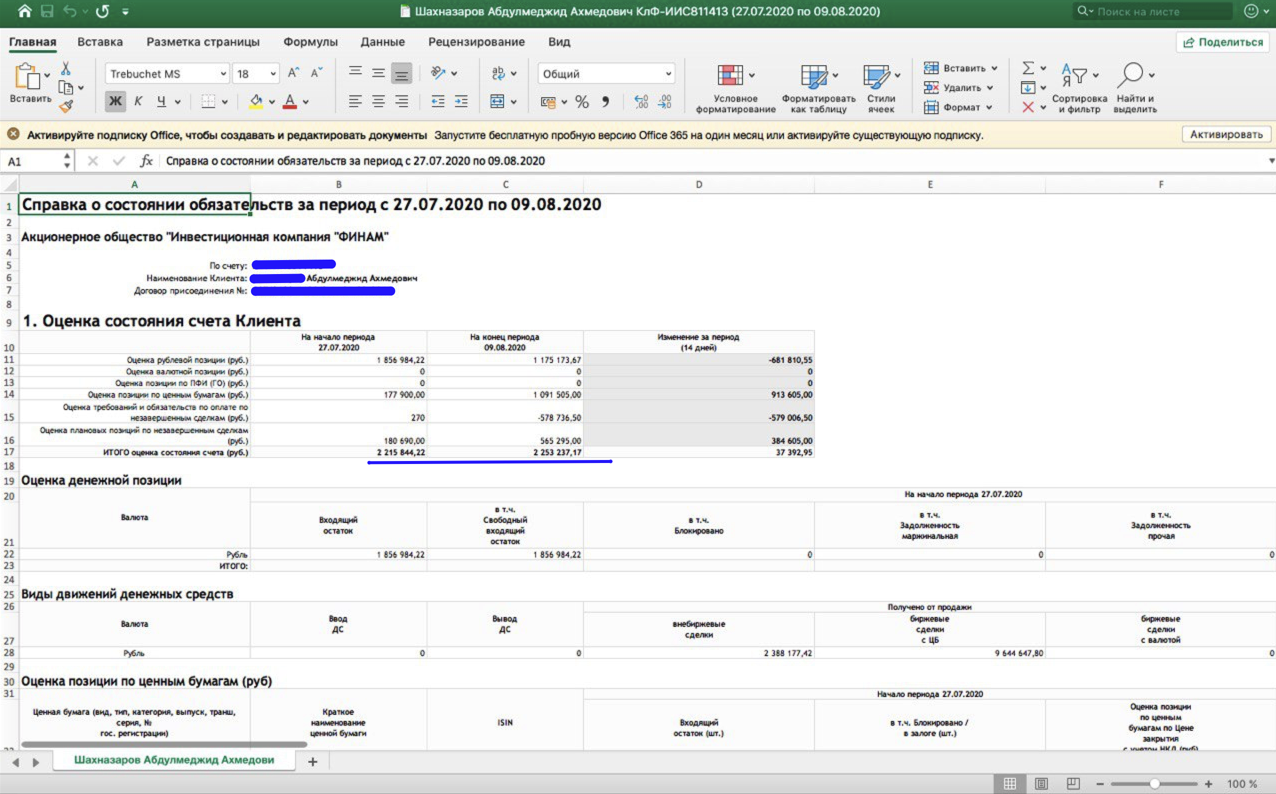Switch to Page Break Preview in status bar

click(x=1072, y=784)
